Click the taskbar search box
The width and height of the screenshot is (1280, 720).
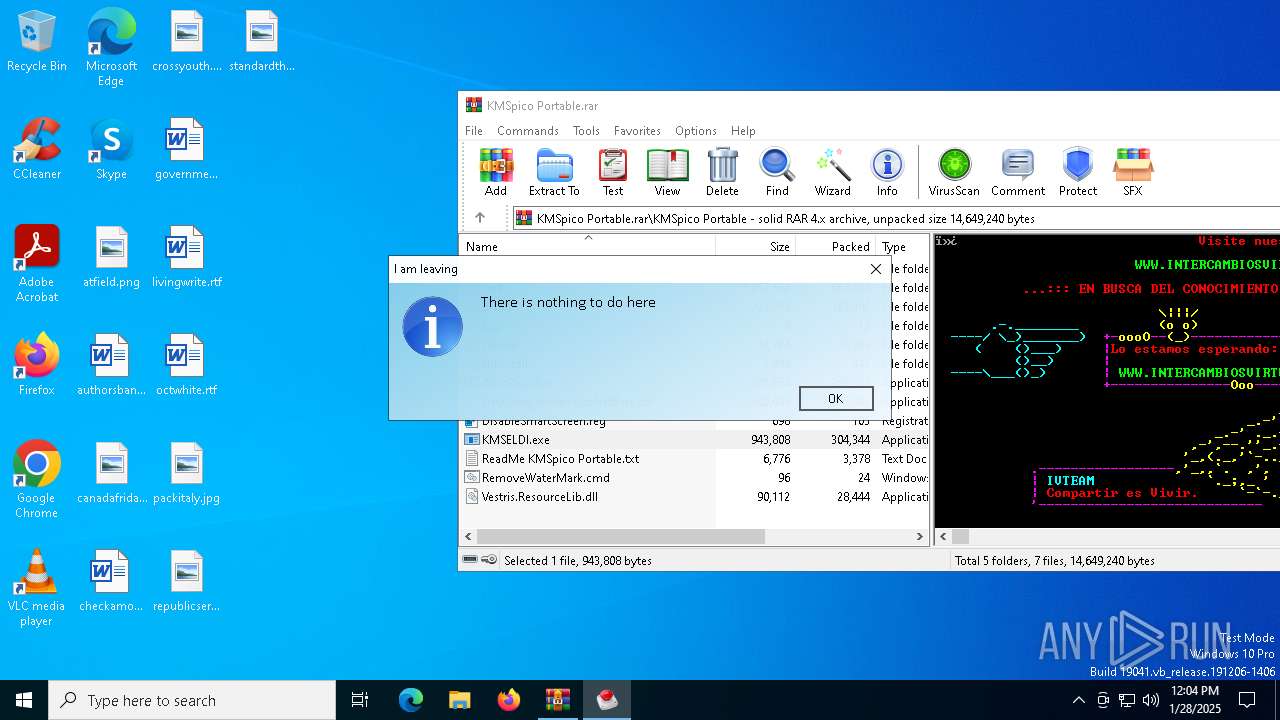(x=192, y=700)
